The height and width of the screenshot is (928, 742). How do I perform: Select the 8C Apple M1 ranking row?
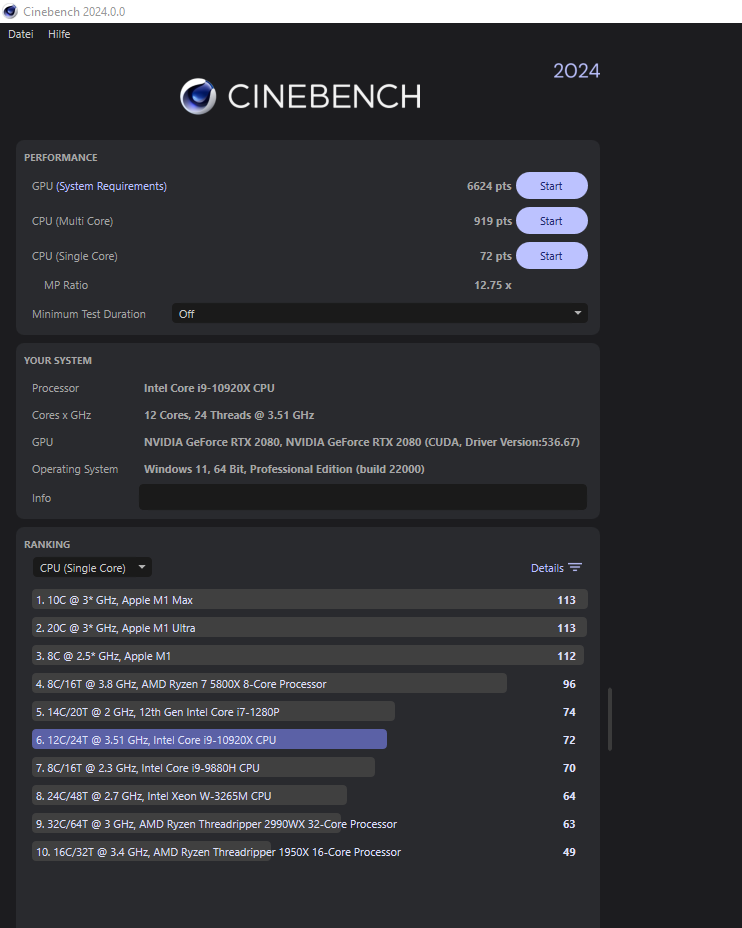click(309, 656)
